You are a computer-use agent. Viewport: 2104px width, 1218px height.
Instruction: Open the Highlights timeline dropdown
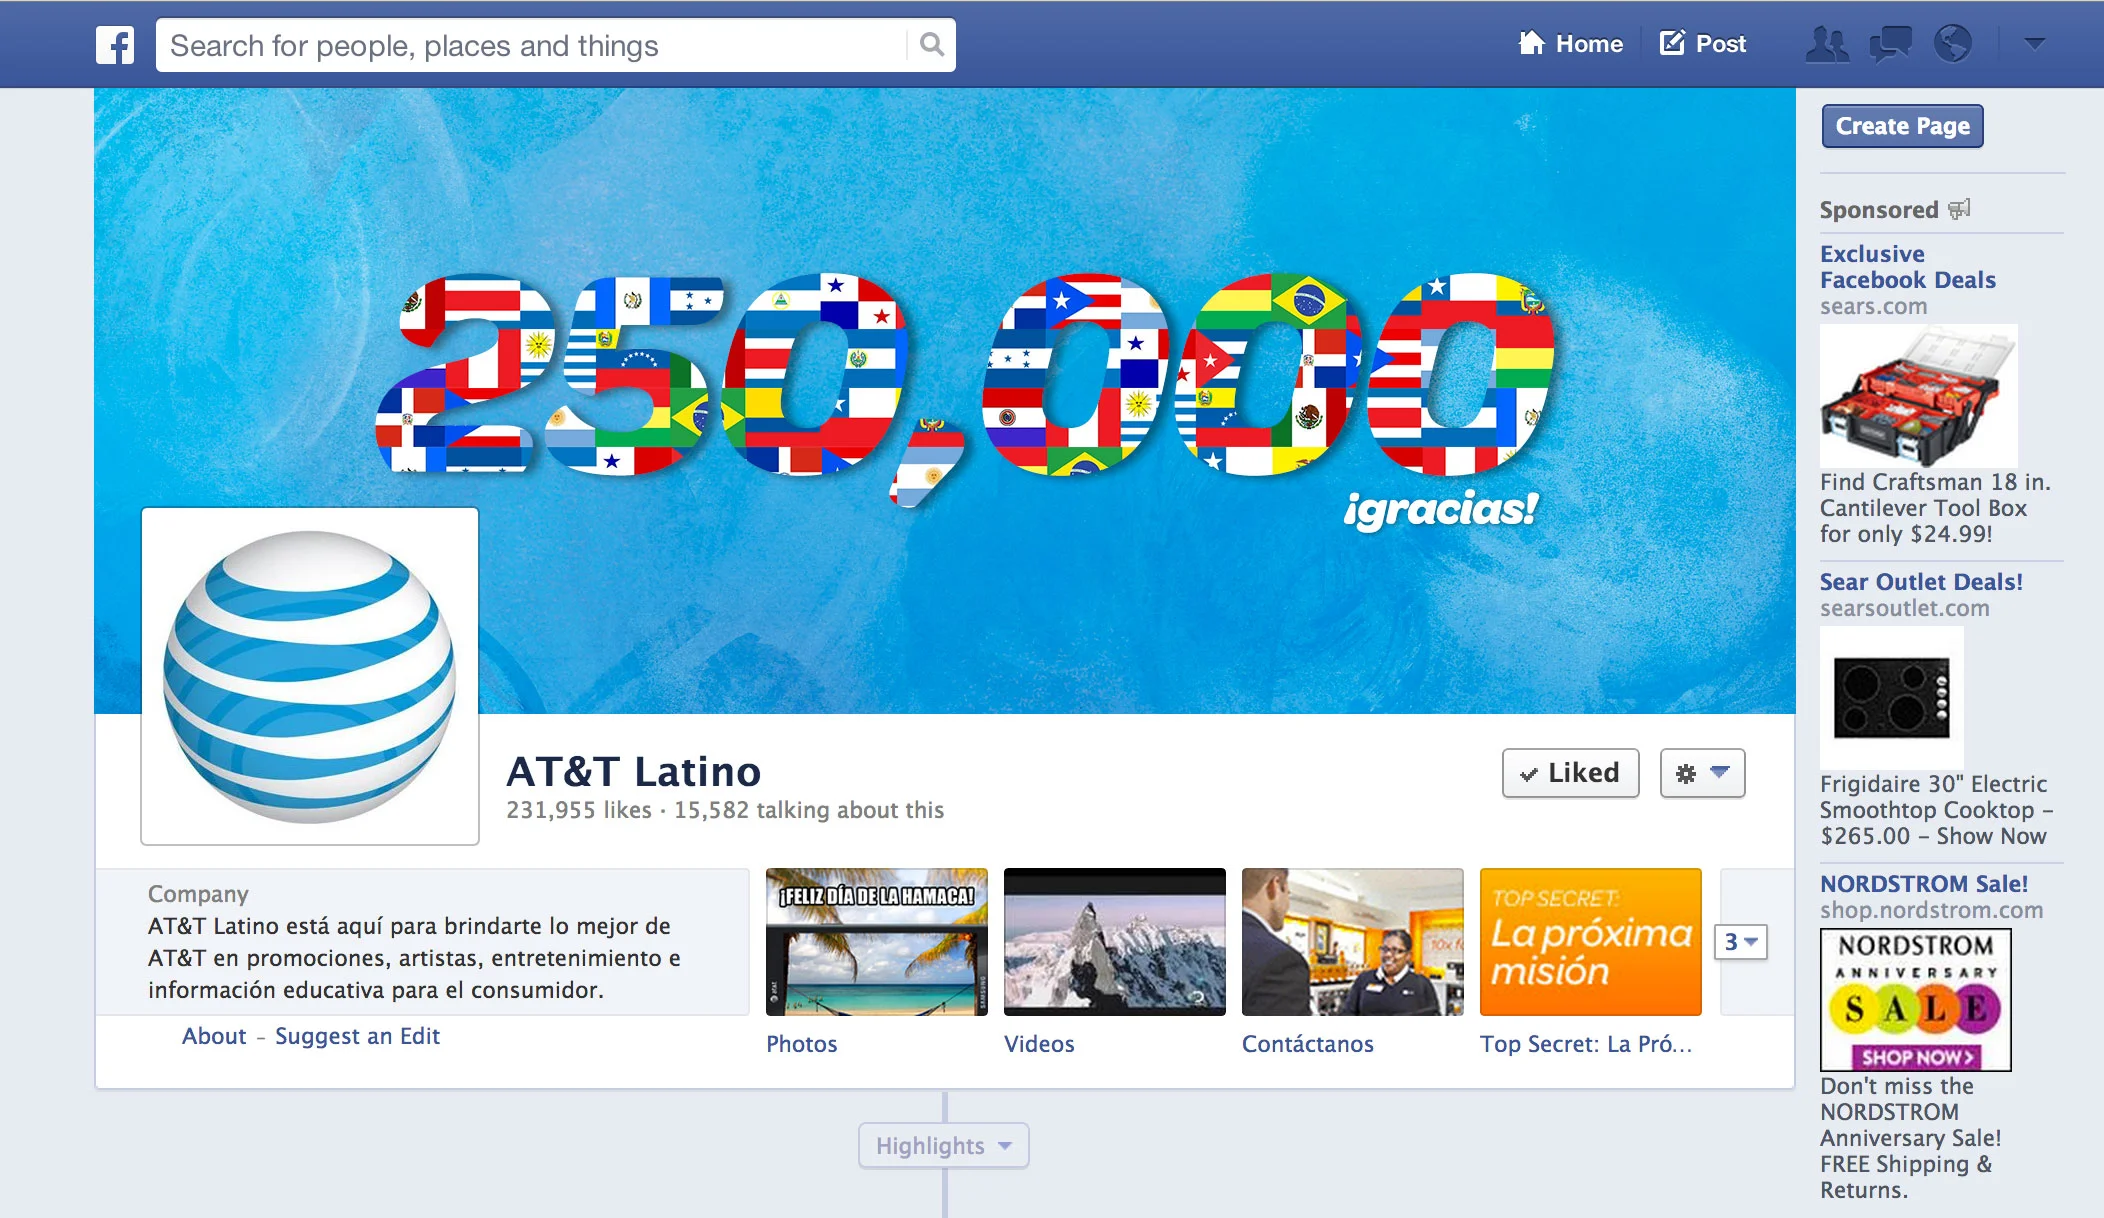(x=943, y=1146)
